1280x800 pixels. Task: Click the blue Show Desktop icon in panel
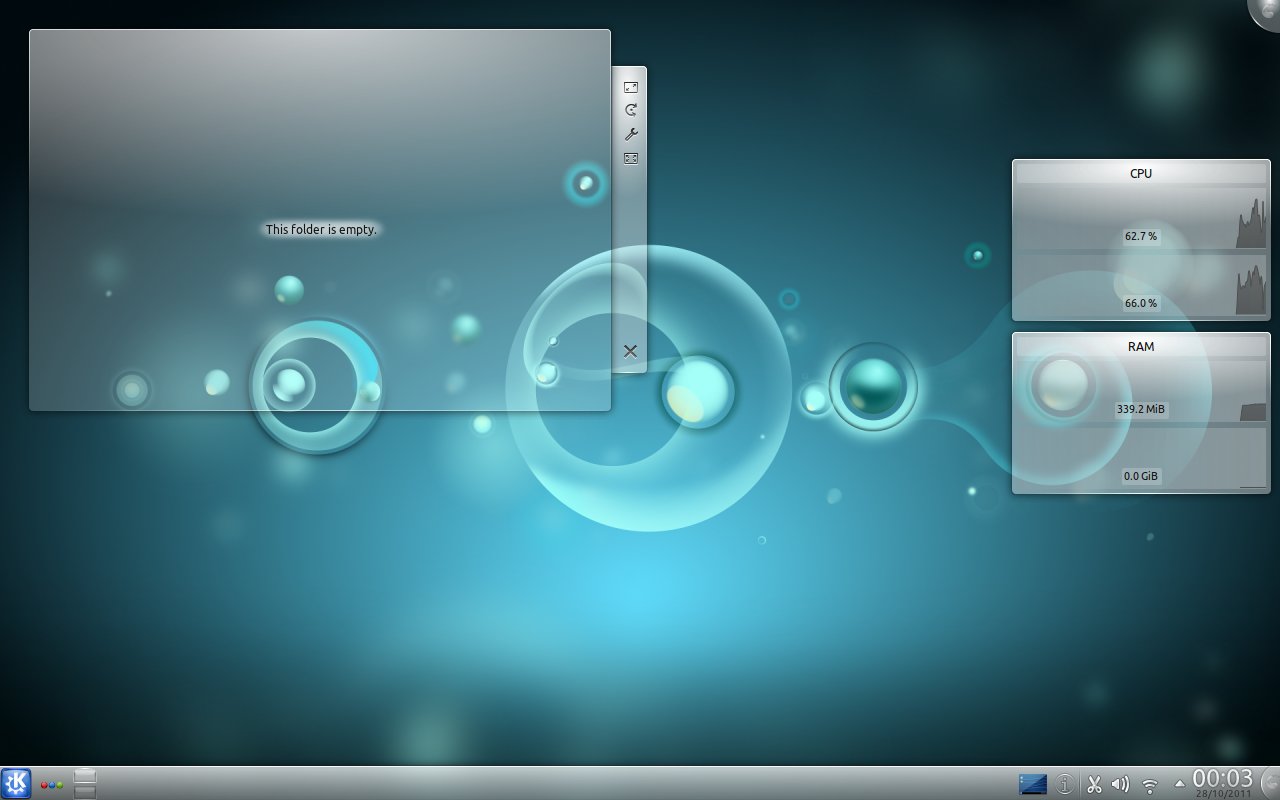coord(1033,784)
